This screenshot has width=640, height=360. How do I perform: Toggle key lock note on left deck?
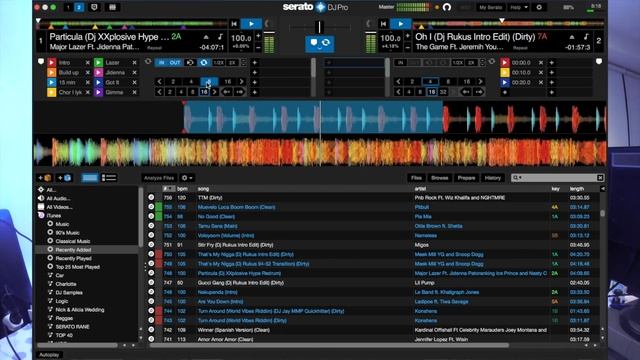220,37
